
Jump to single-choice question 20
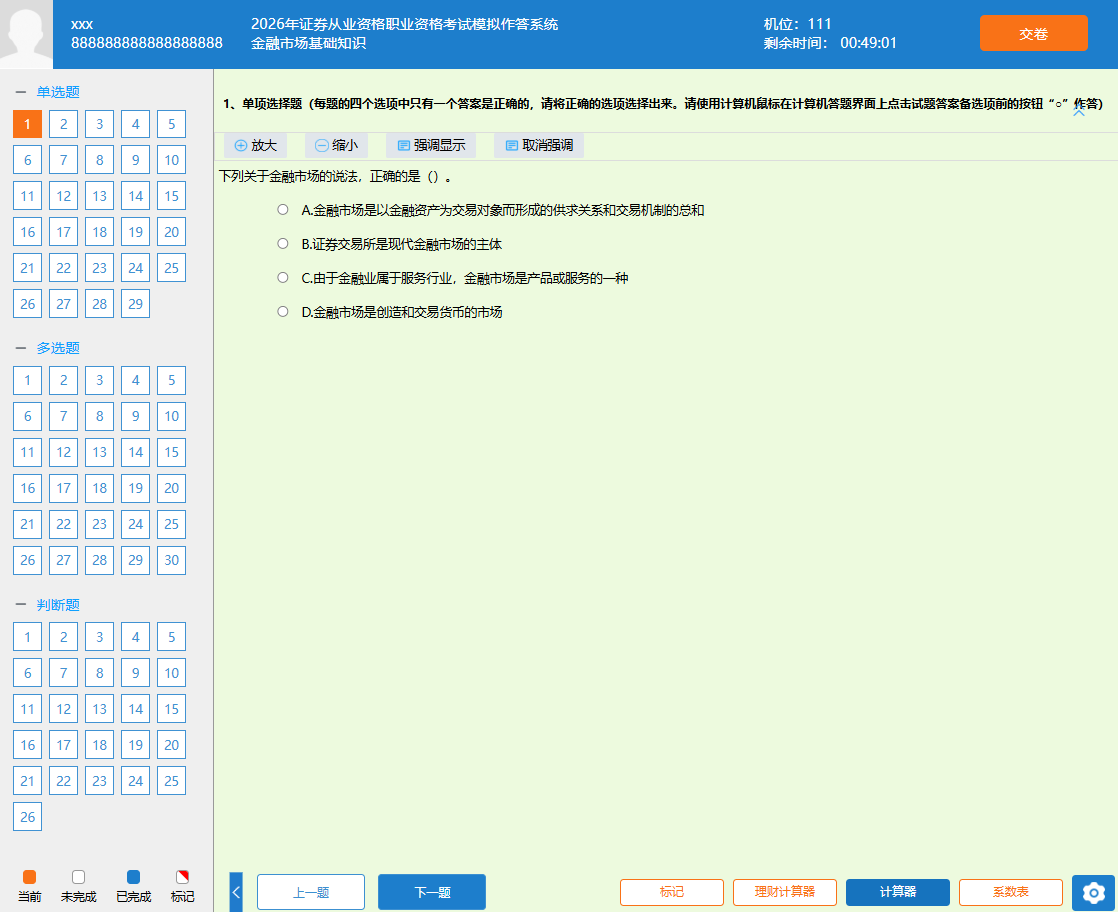(172, 232)
